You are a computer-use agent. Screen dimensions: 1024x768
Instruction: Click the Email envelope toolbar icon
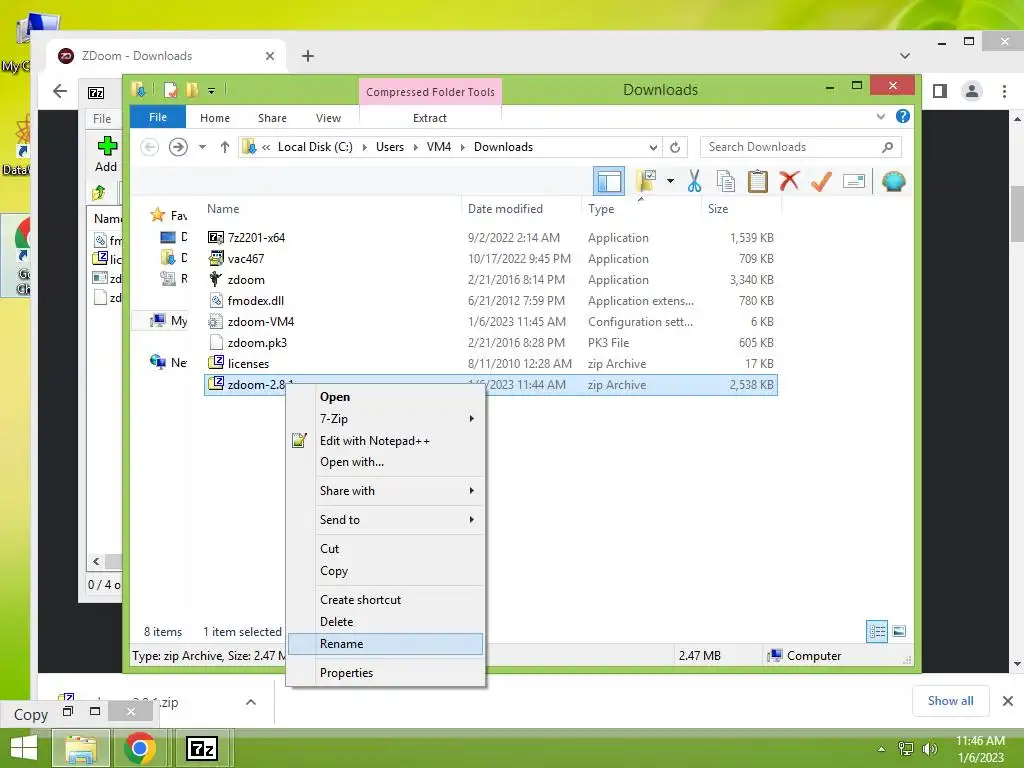click(854, 181)
